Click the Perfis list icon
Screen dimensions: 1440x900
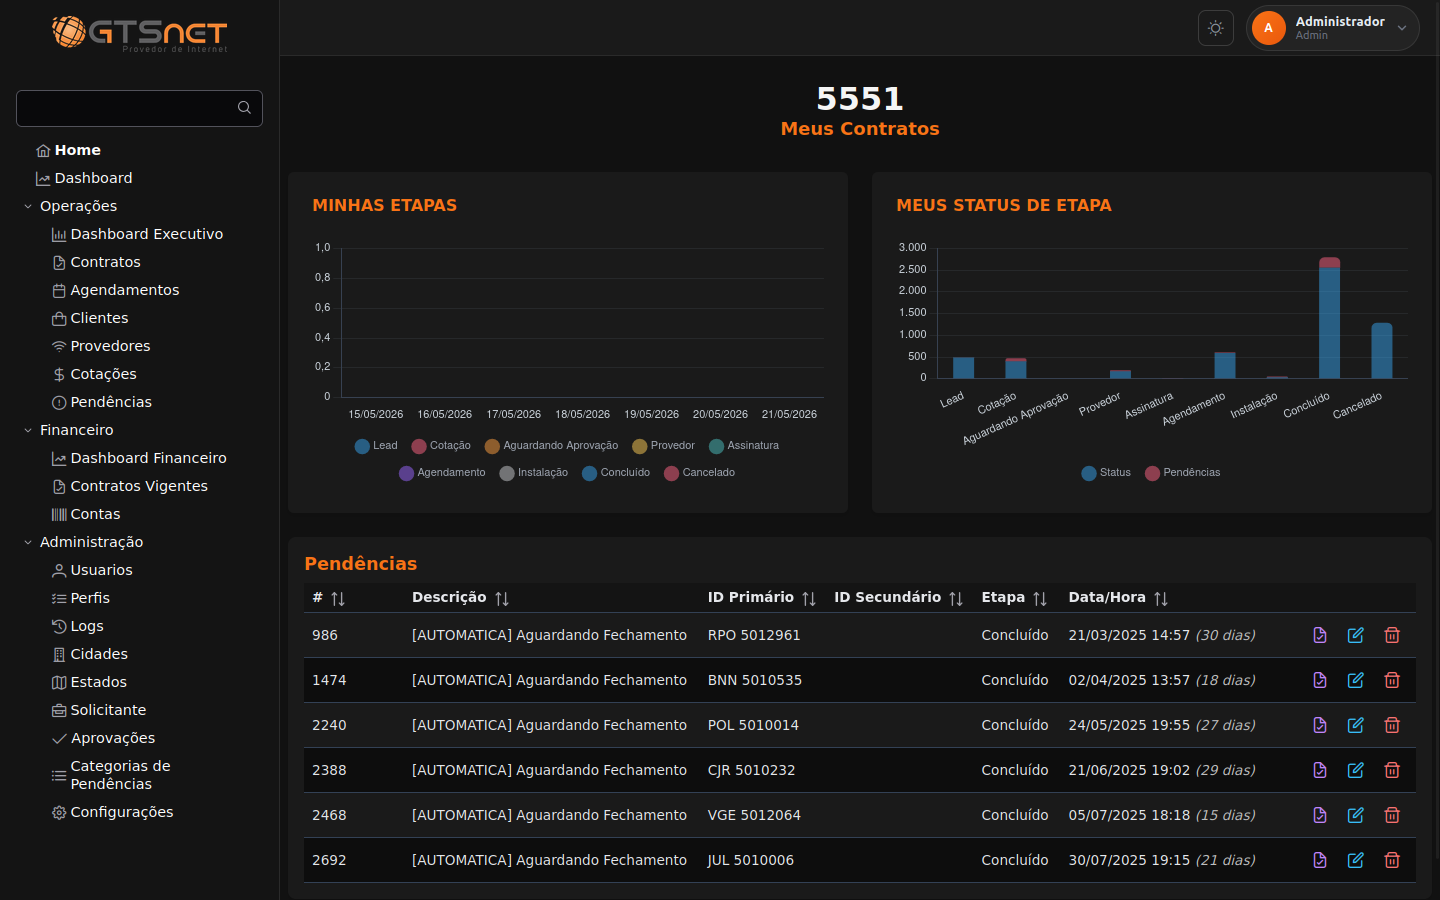click(59, 598)
